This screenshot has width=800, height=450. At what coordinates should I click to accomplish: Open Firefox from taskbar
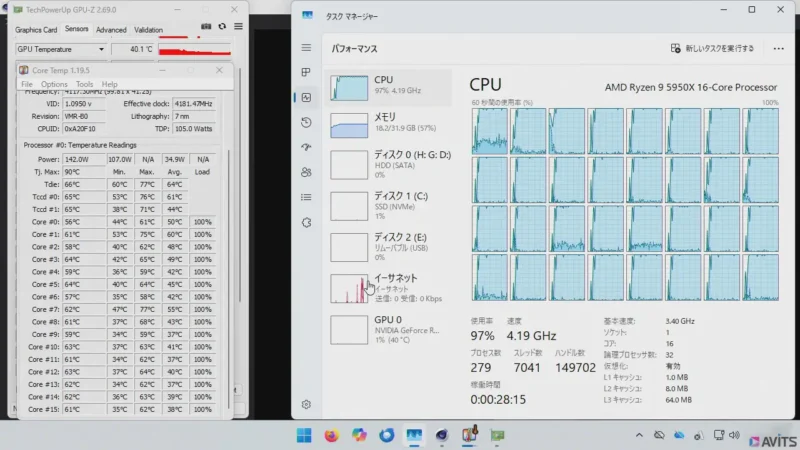(332, 435)
